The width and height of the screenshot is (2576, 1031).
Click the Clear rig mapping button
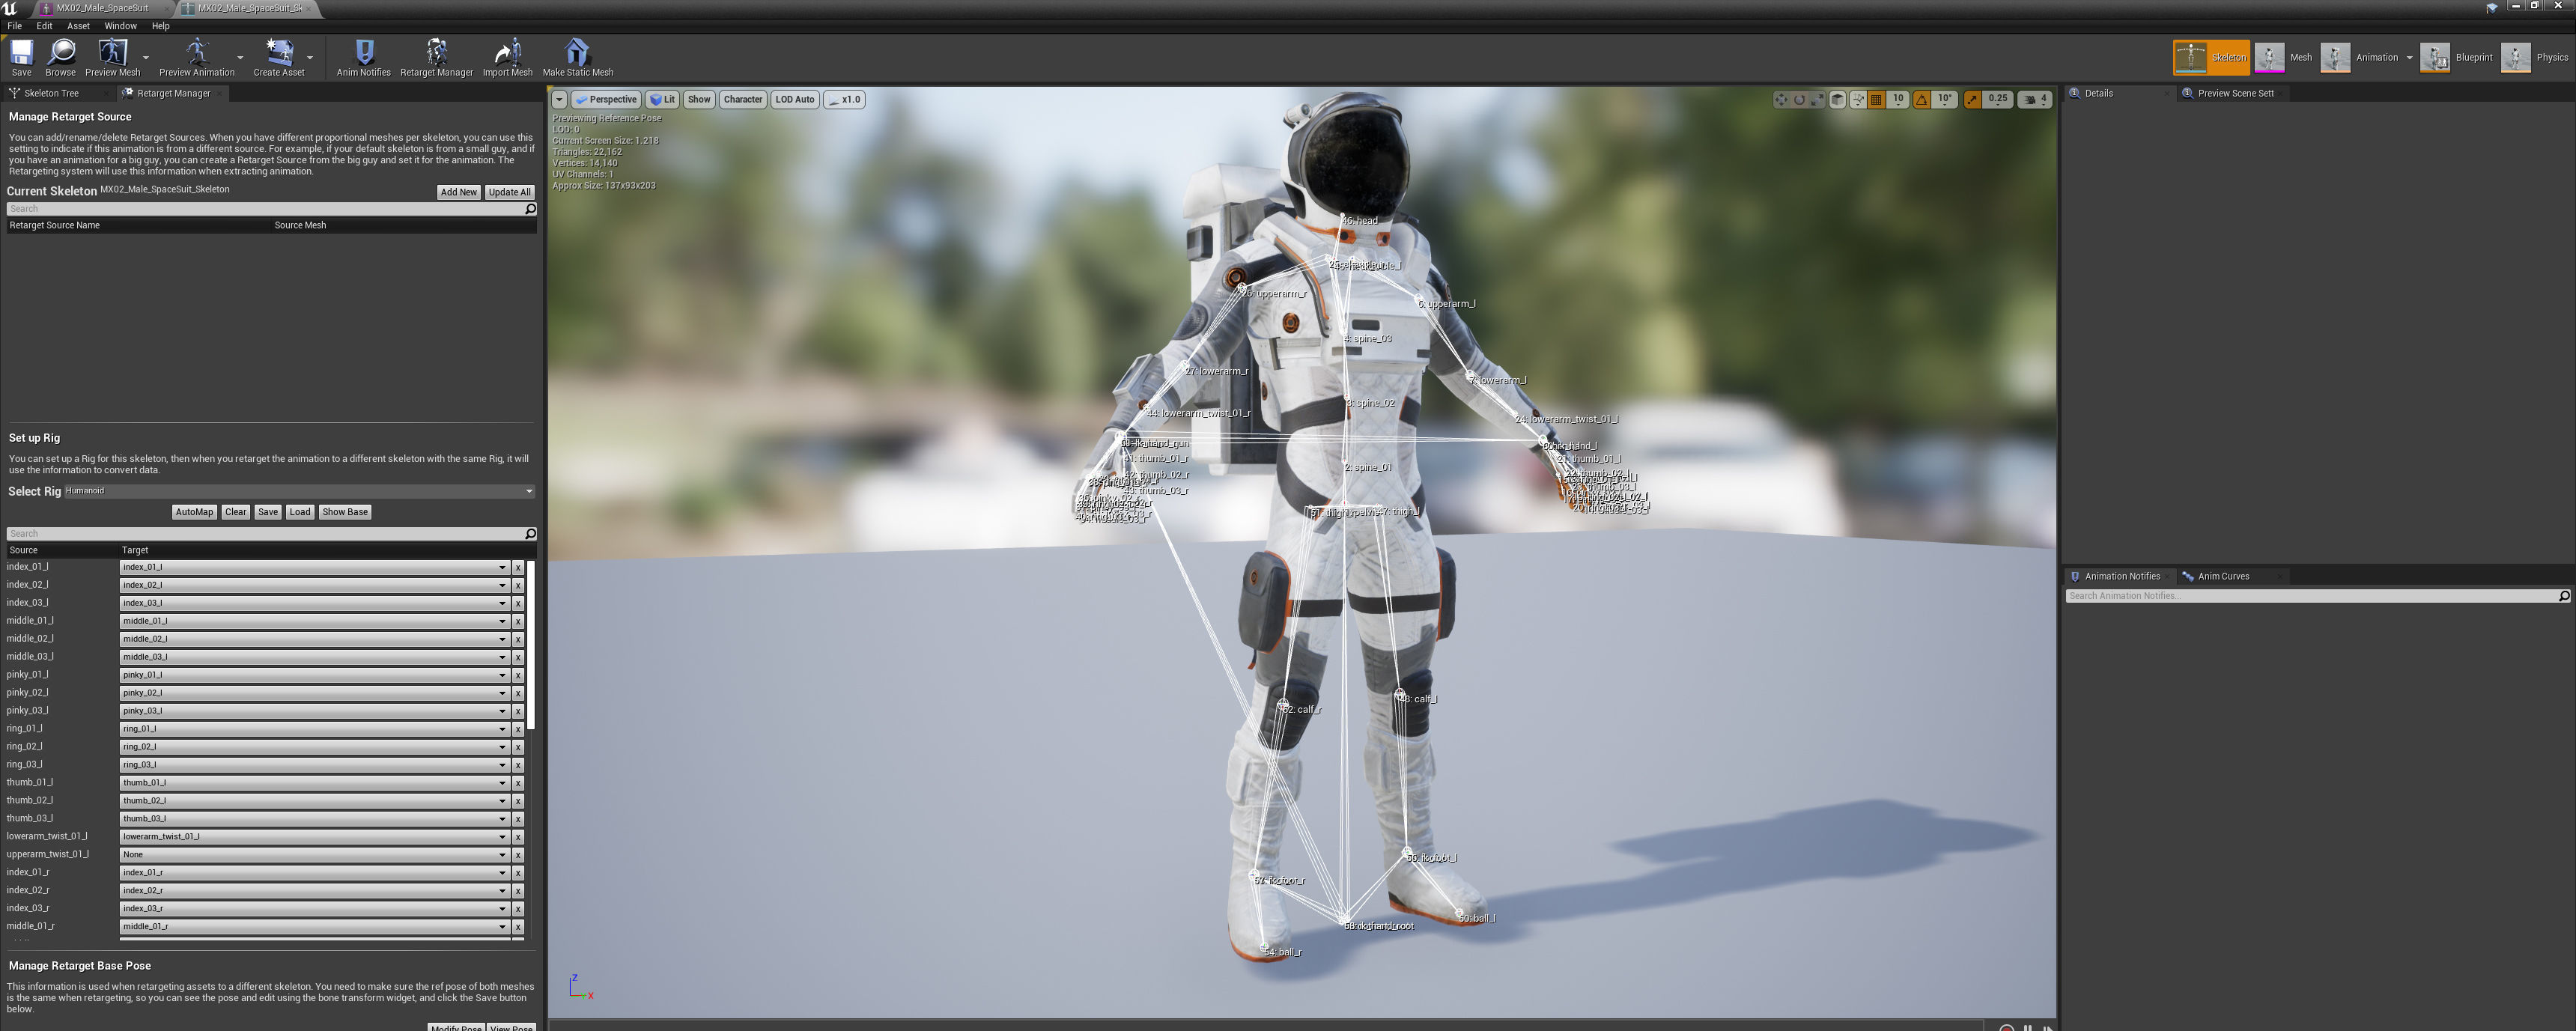(x=236, y=512)
